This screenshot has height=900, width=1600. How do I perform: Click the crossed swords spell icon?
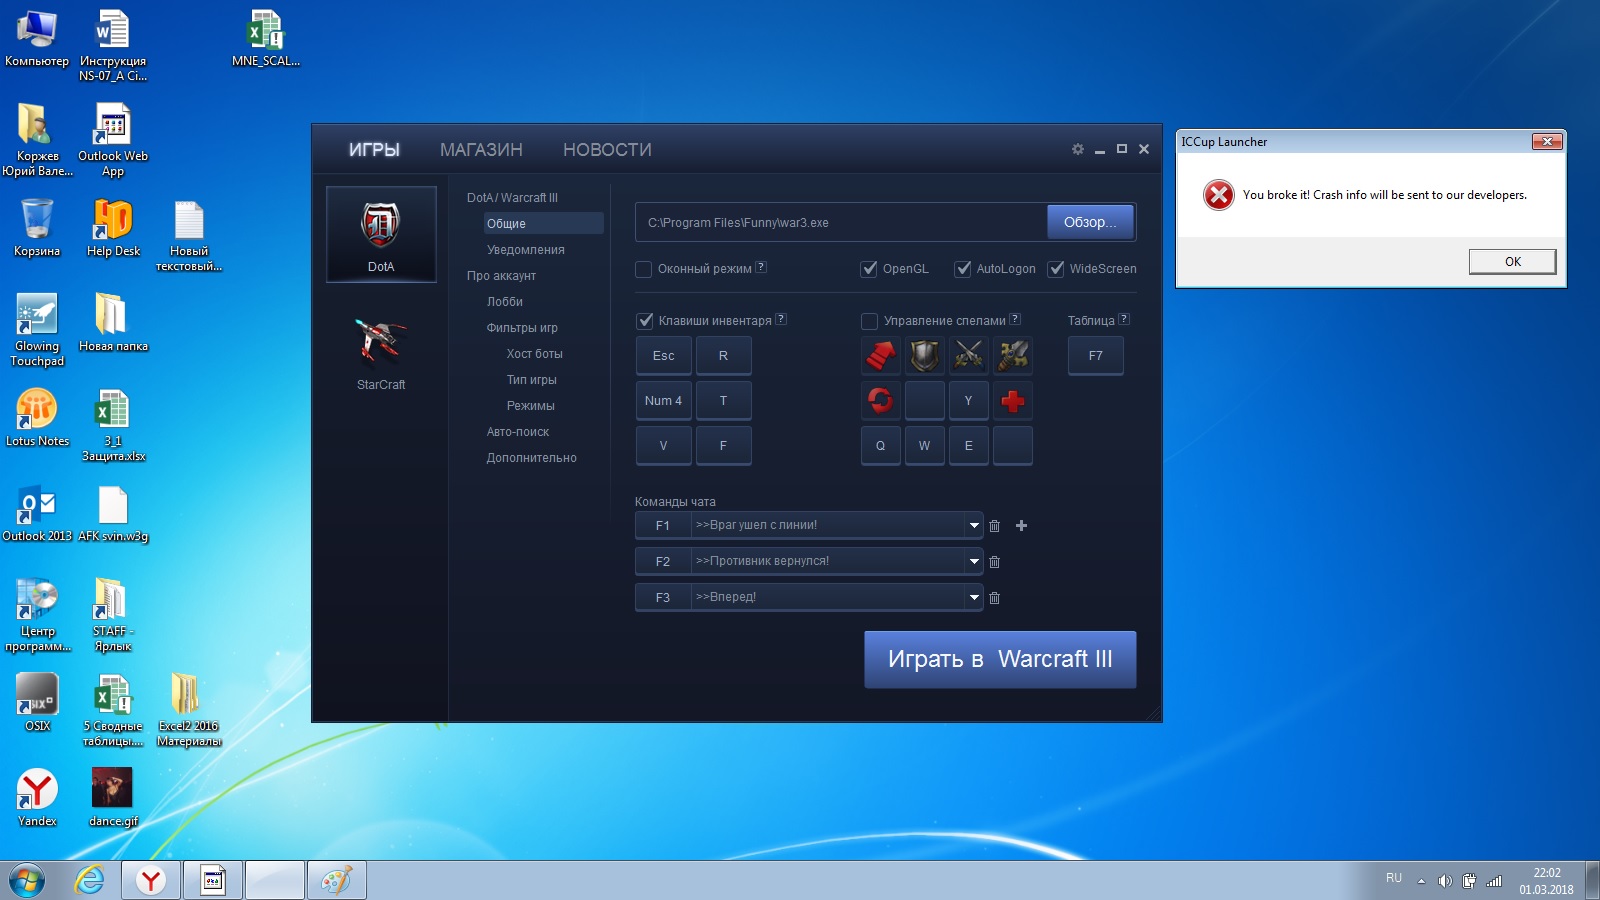[968, 356]
